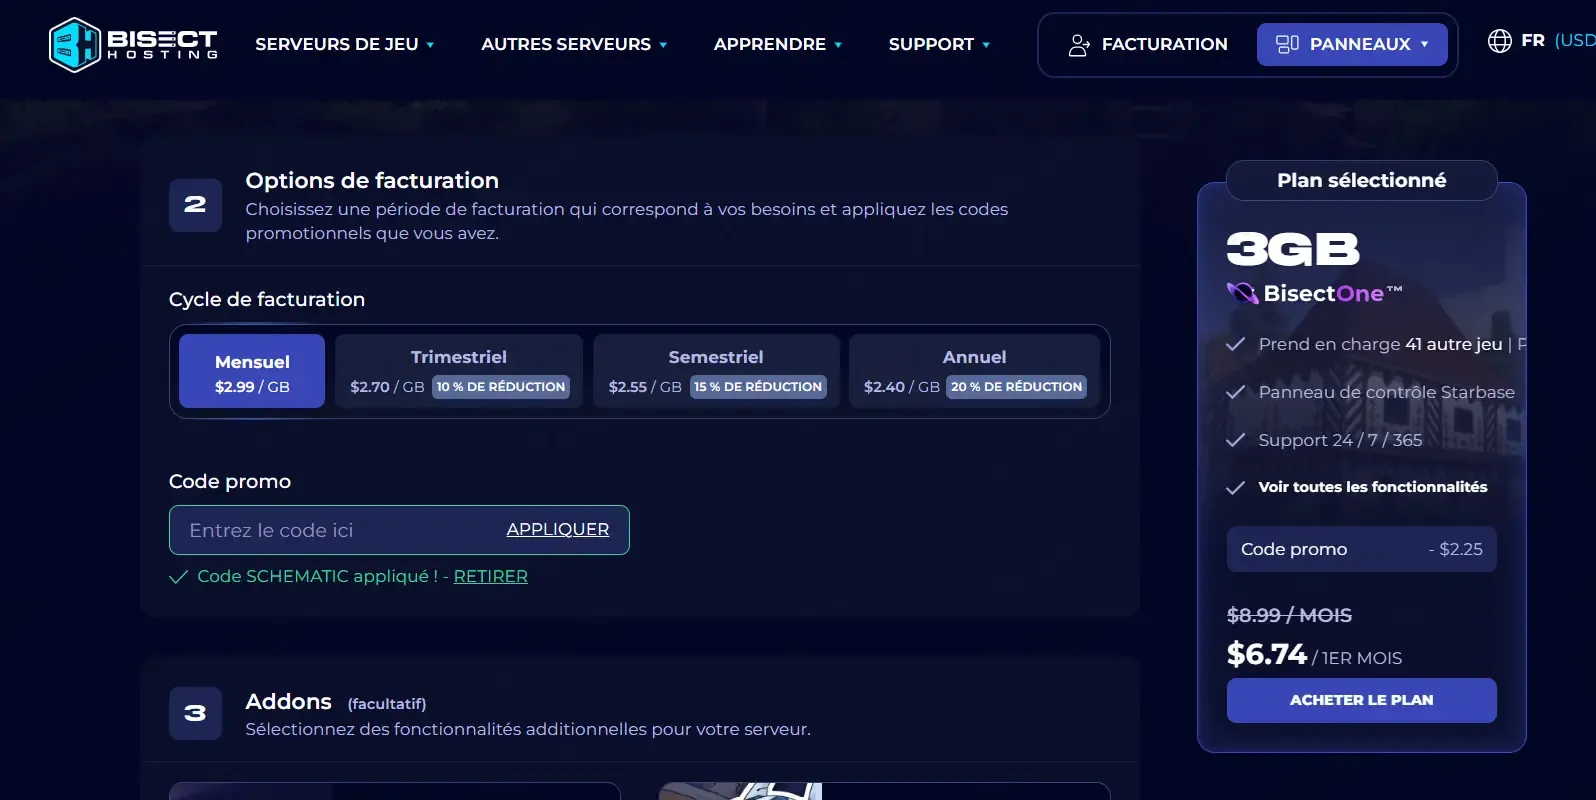Expand the Support menu

tap(939, 44)
